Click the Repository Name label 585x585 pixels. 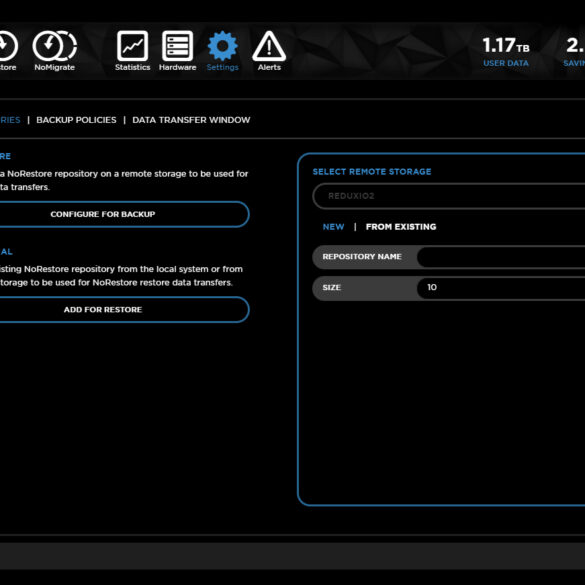[362, 257]
